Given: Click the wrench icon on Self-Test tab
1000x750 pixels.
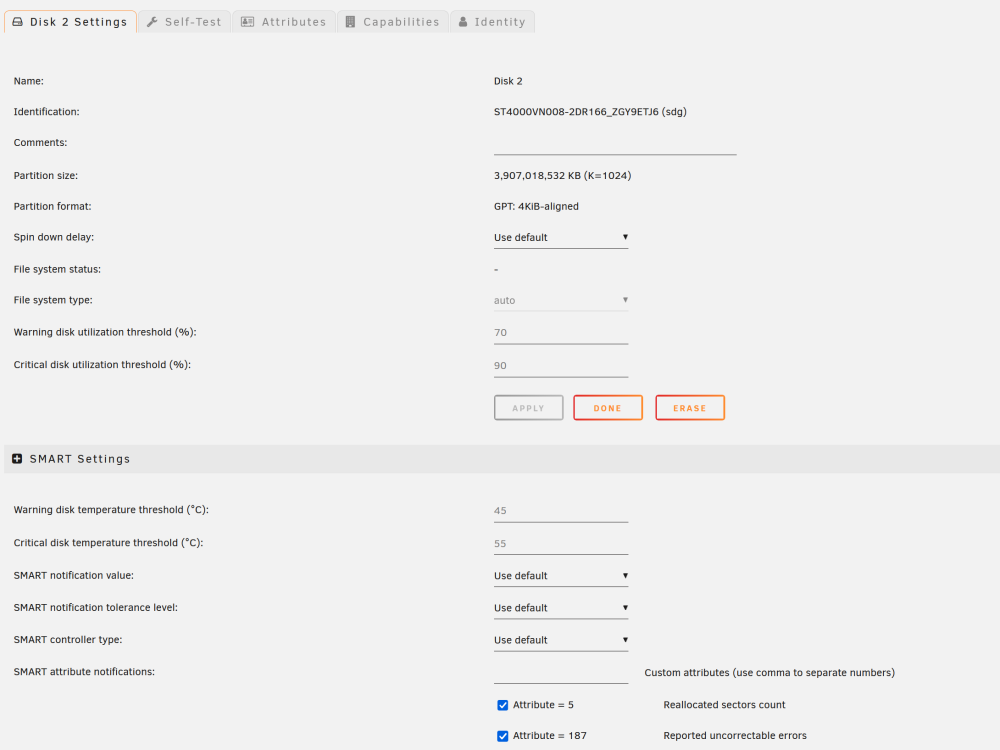Looking at the screenshot, I should click(152, 22).
